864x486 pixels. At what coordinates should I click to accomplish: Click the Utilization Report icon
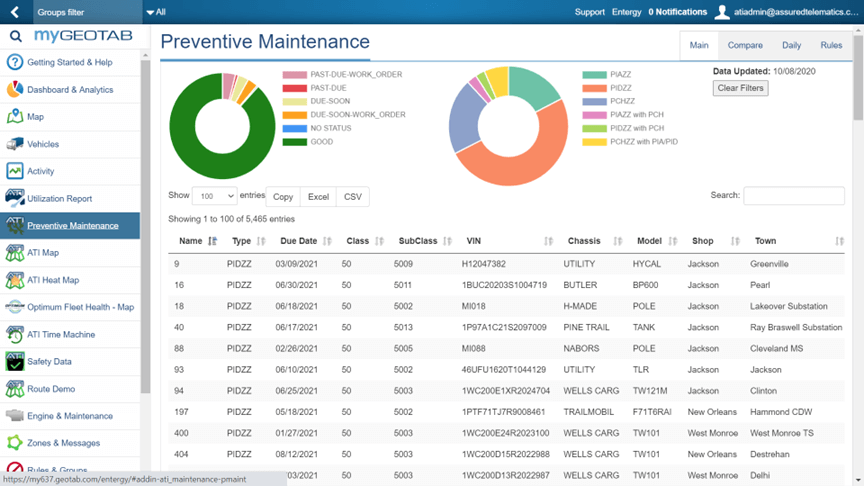15,198
